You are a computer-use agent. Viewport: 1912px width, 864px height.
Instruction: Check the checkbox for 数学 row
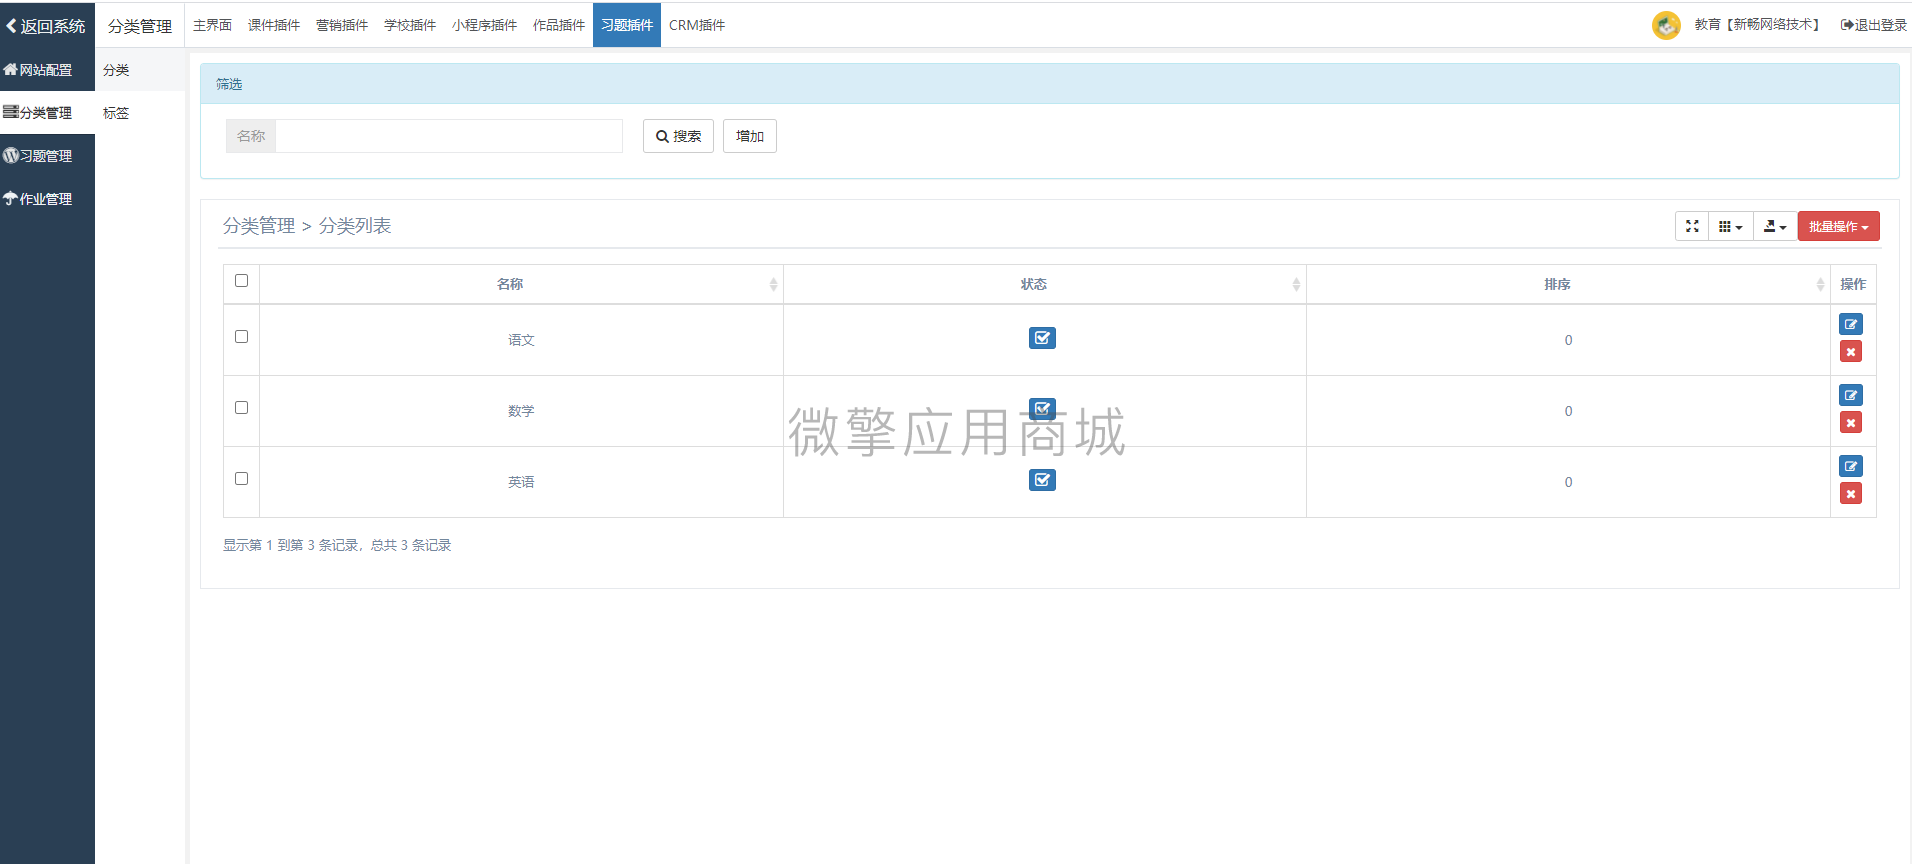tap(241, 408)
